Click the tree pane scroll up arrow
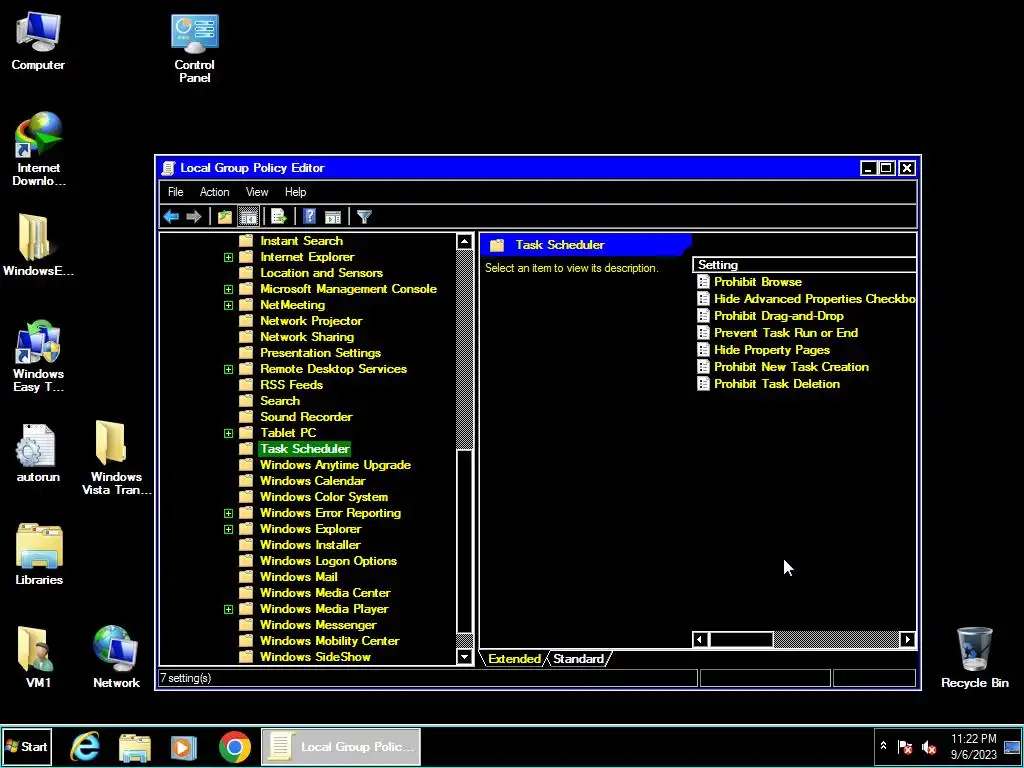The image size is (1024, 768). tap(464, 242)
